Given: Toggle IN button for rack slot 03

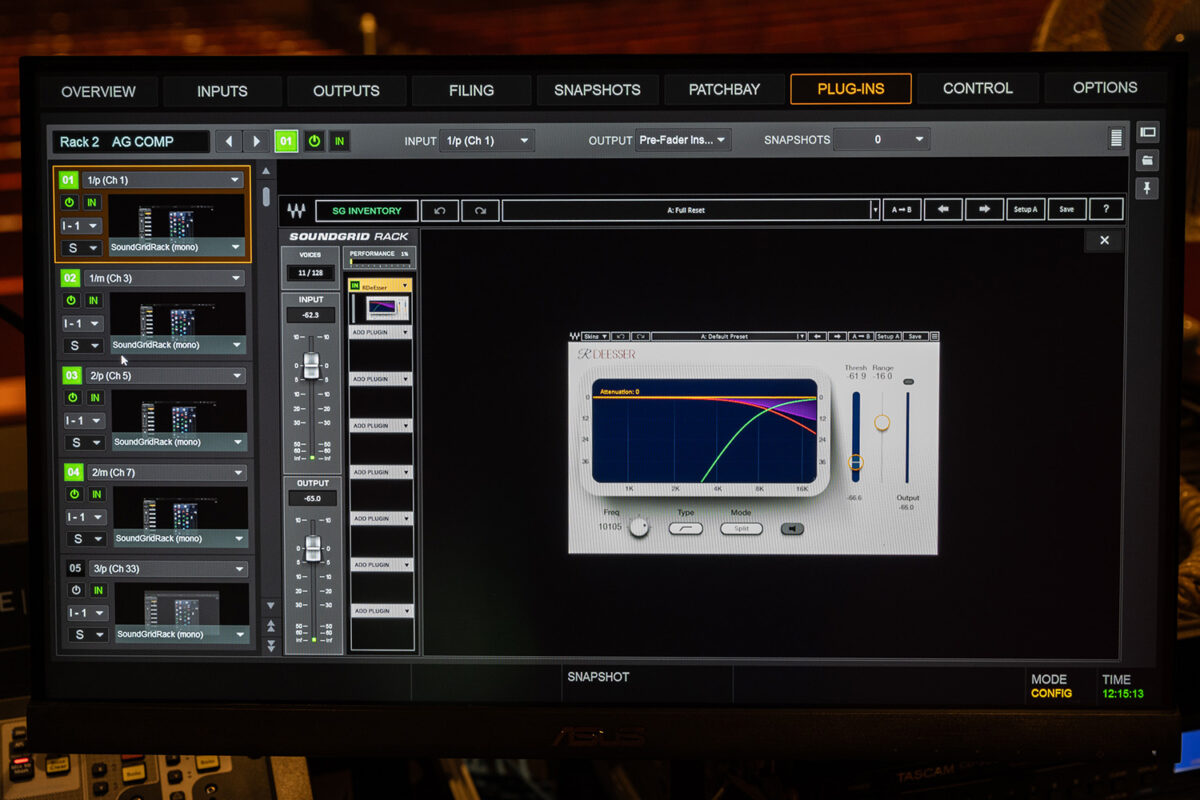Looking at the screenshot, I should [95, 397].
